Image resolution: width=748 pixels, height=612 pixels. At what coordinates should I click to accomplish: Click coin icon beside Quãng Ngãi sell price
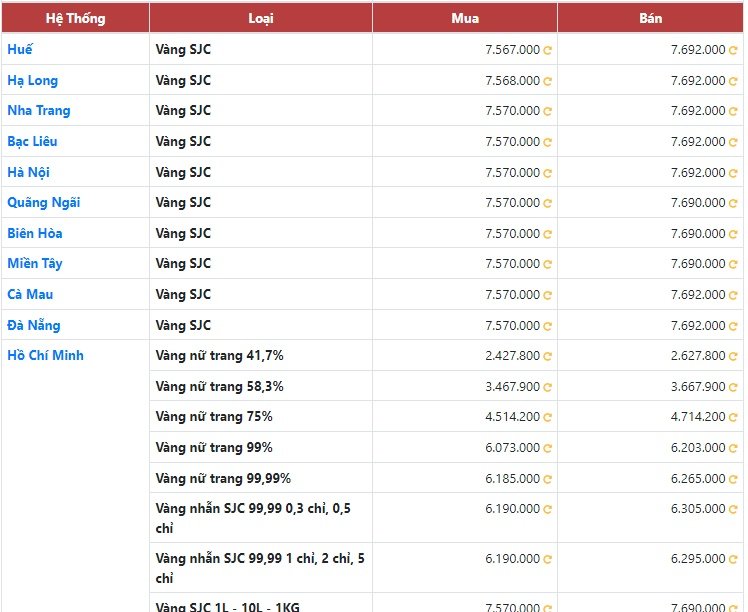pos(733,203)
